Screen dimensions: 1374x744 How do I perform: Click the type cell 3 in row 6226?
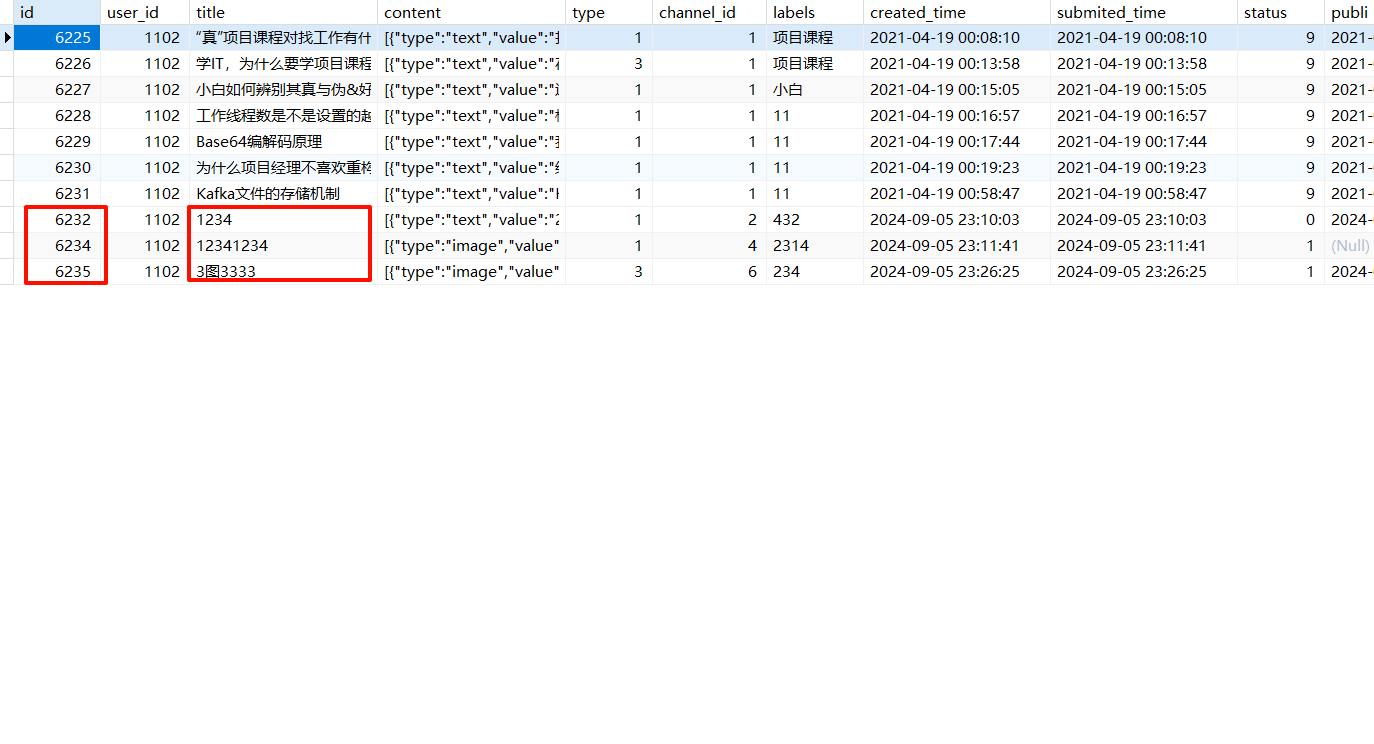[609, 64]
